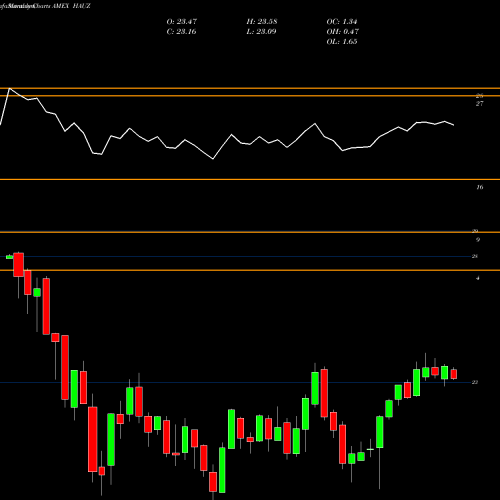Click the '27' indicator axis label
The width and height of the screenshot is (500, 500).
coord(479,104)
